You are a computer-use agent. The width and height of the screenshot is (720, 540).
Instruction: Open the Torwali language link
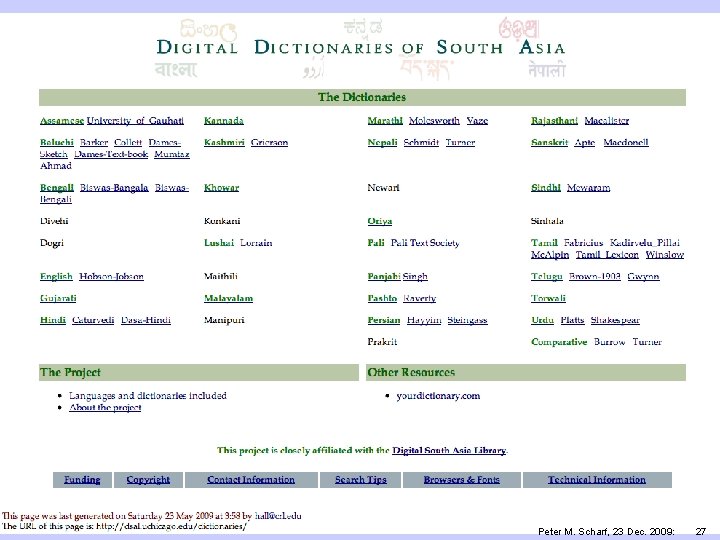point(549,298)
